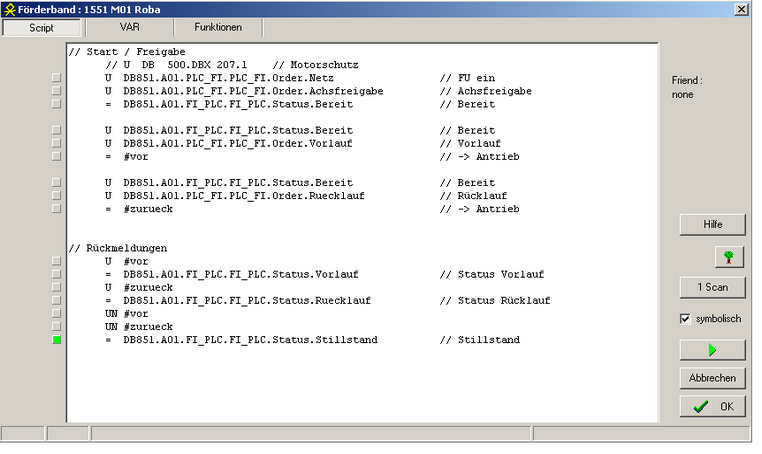The width and height of the screenshot is (762, 454).
Task: Click the marker next to Order.Vorlauf line
Action: click(x=57, y=143)
